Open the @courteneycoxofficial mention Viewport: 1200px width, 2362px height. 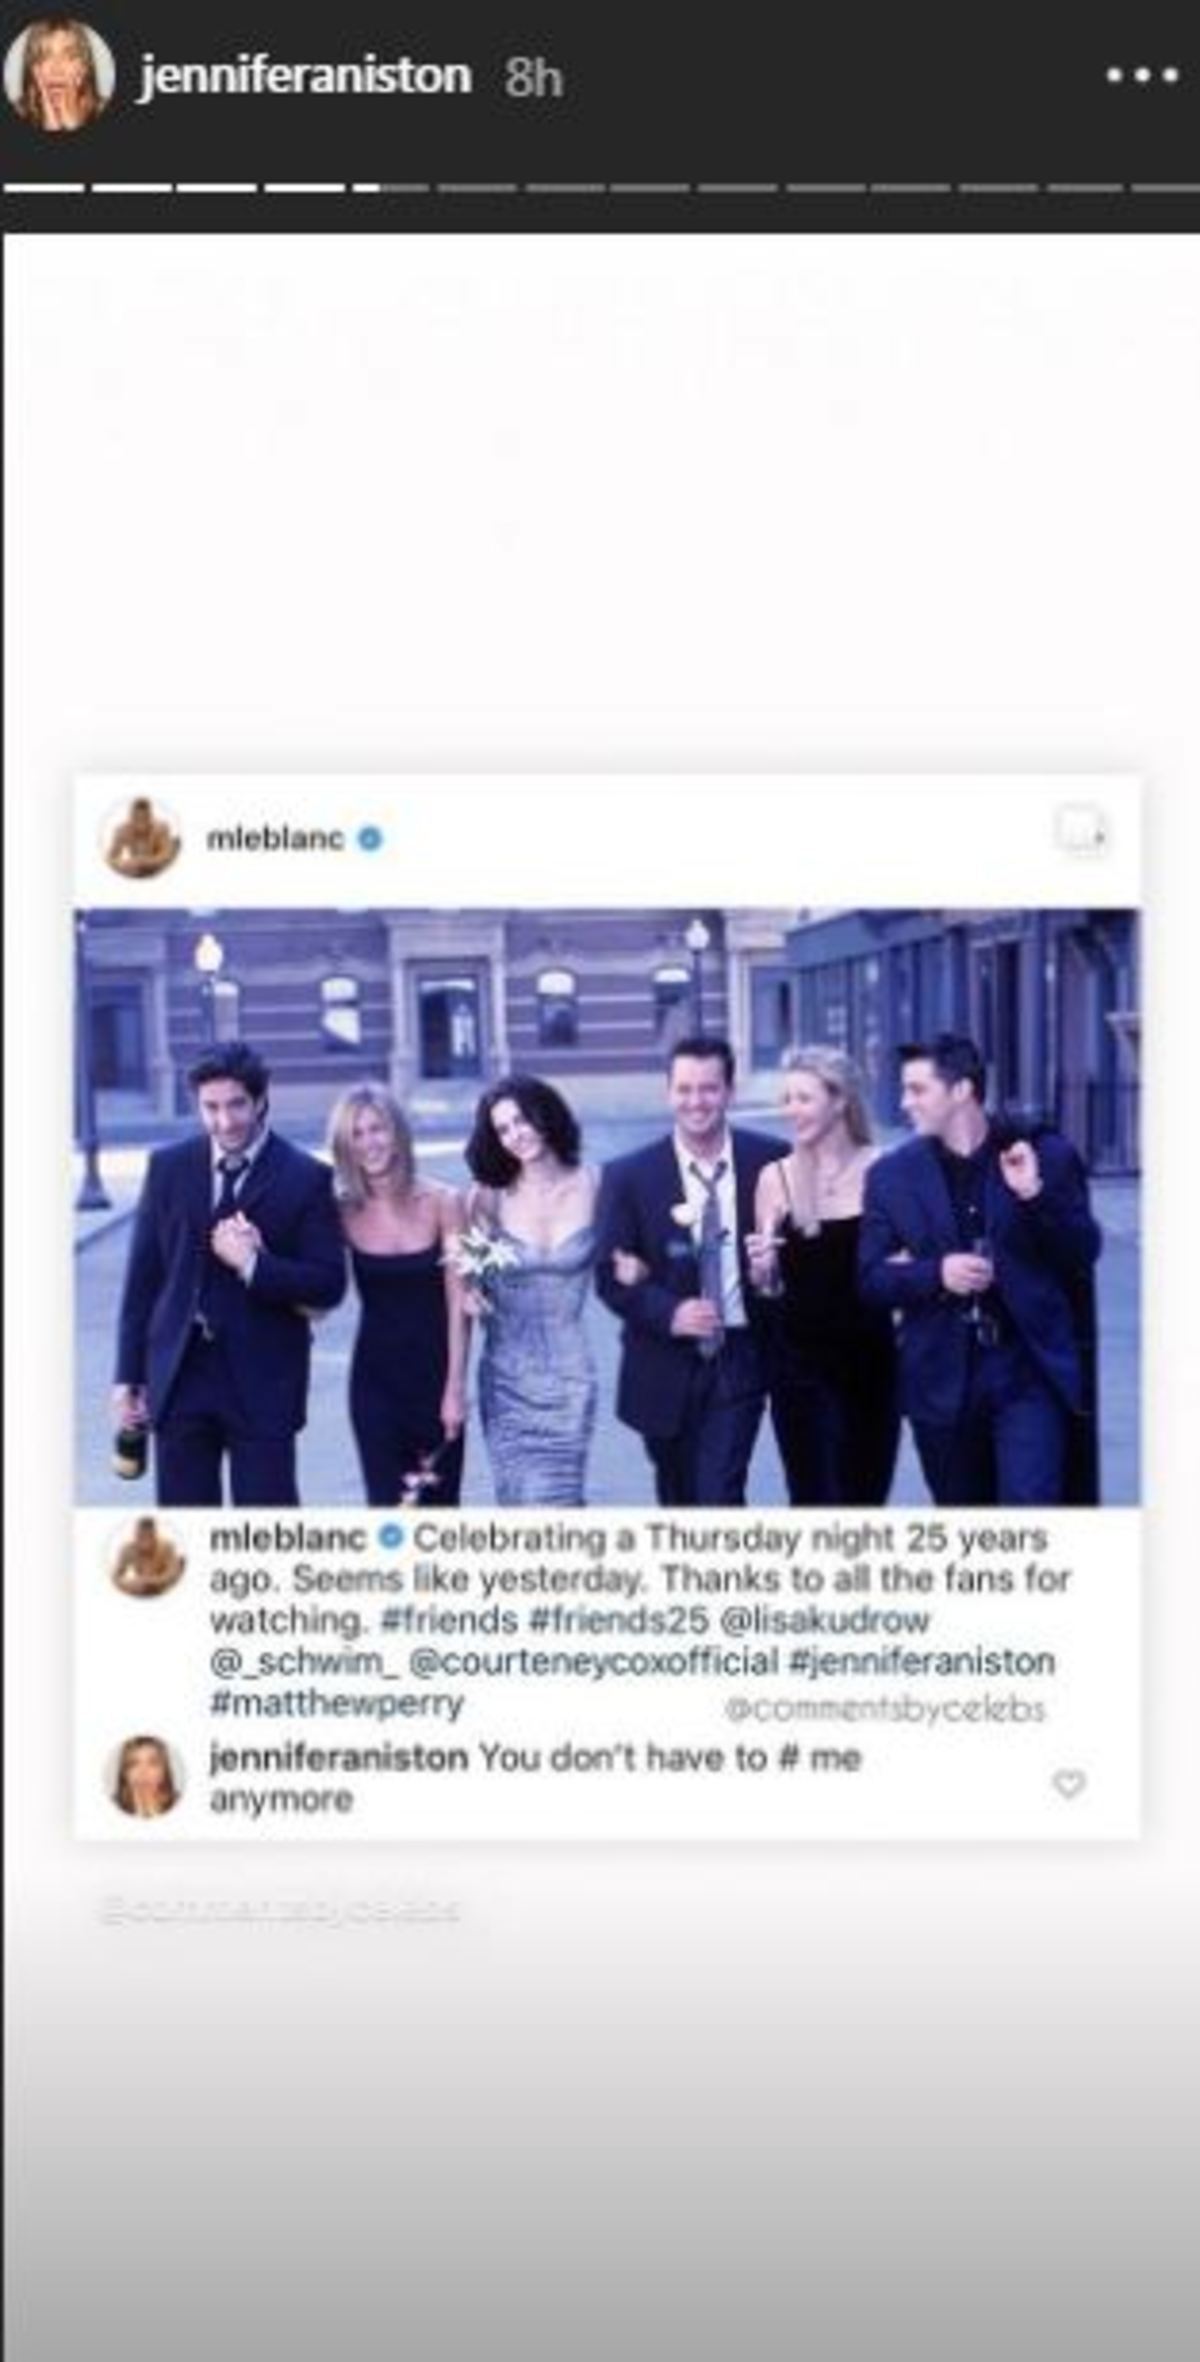tap(594, 1662)
